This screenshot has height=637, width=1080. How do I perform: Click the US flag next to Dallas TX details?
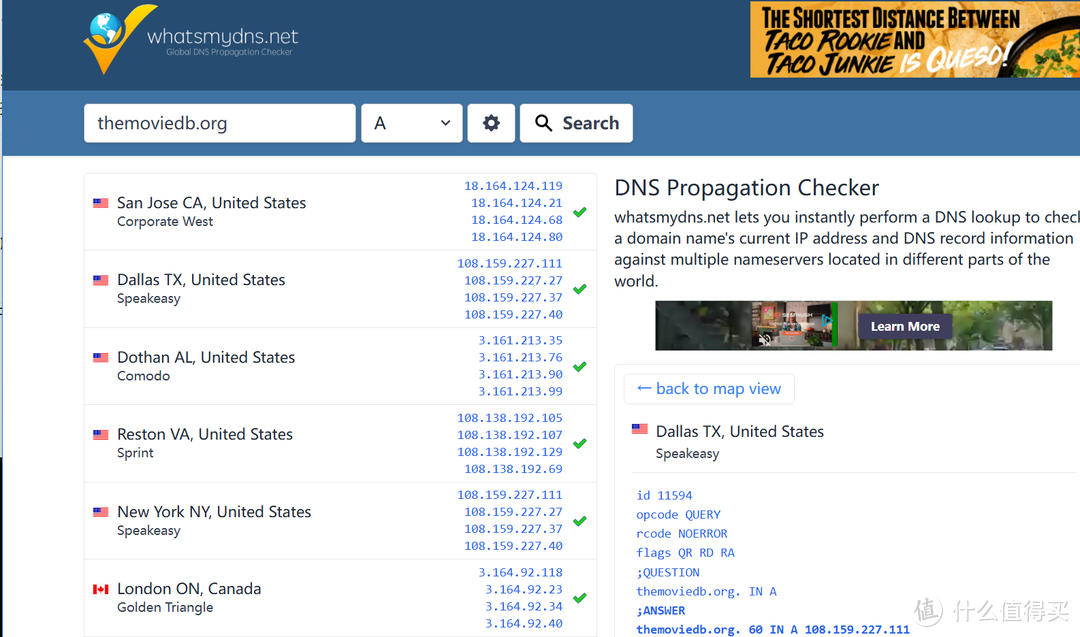pyautogui.click(x=640, y=428)
